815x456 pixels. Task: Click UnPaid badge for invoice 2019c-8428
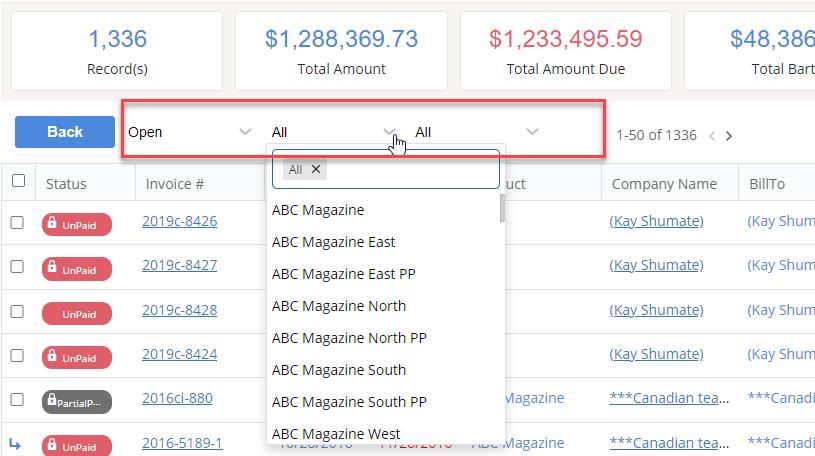(77, 314)
